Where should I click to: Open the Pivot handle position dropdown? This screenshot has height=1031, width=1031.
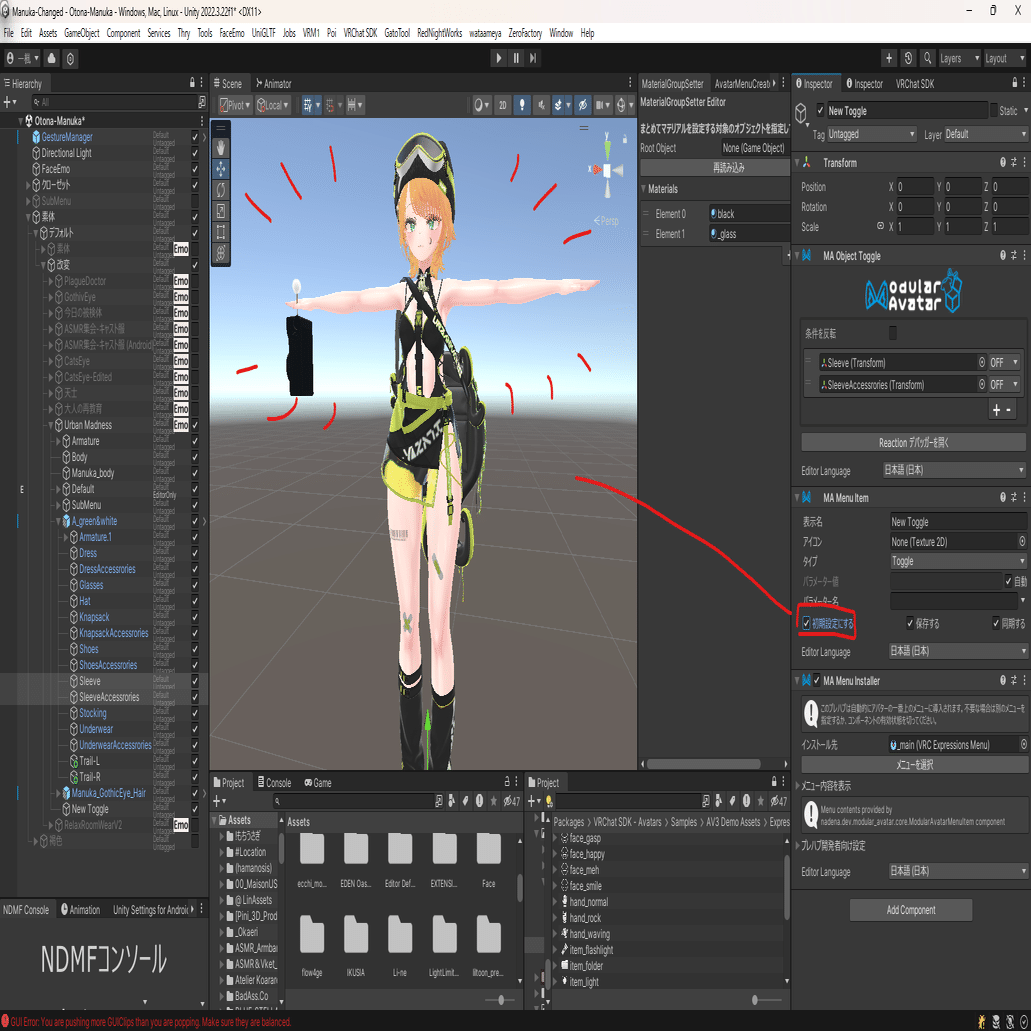pyautogui.click(x=235, y=105)
